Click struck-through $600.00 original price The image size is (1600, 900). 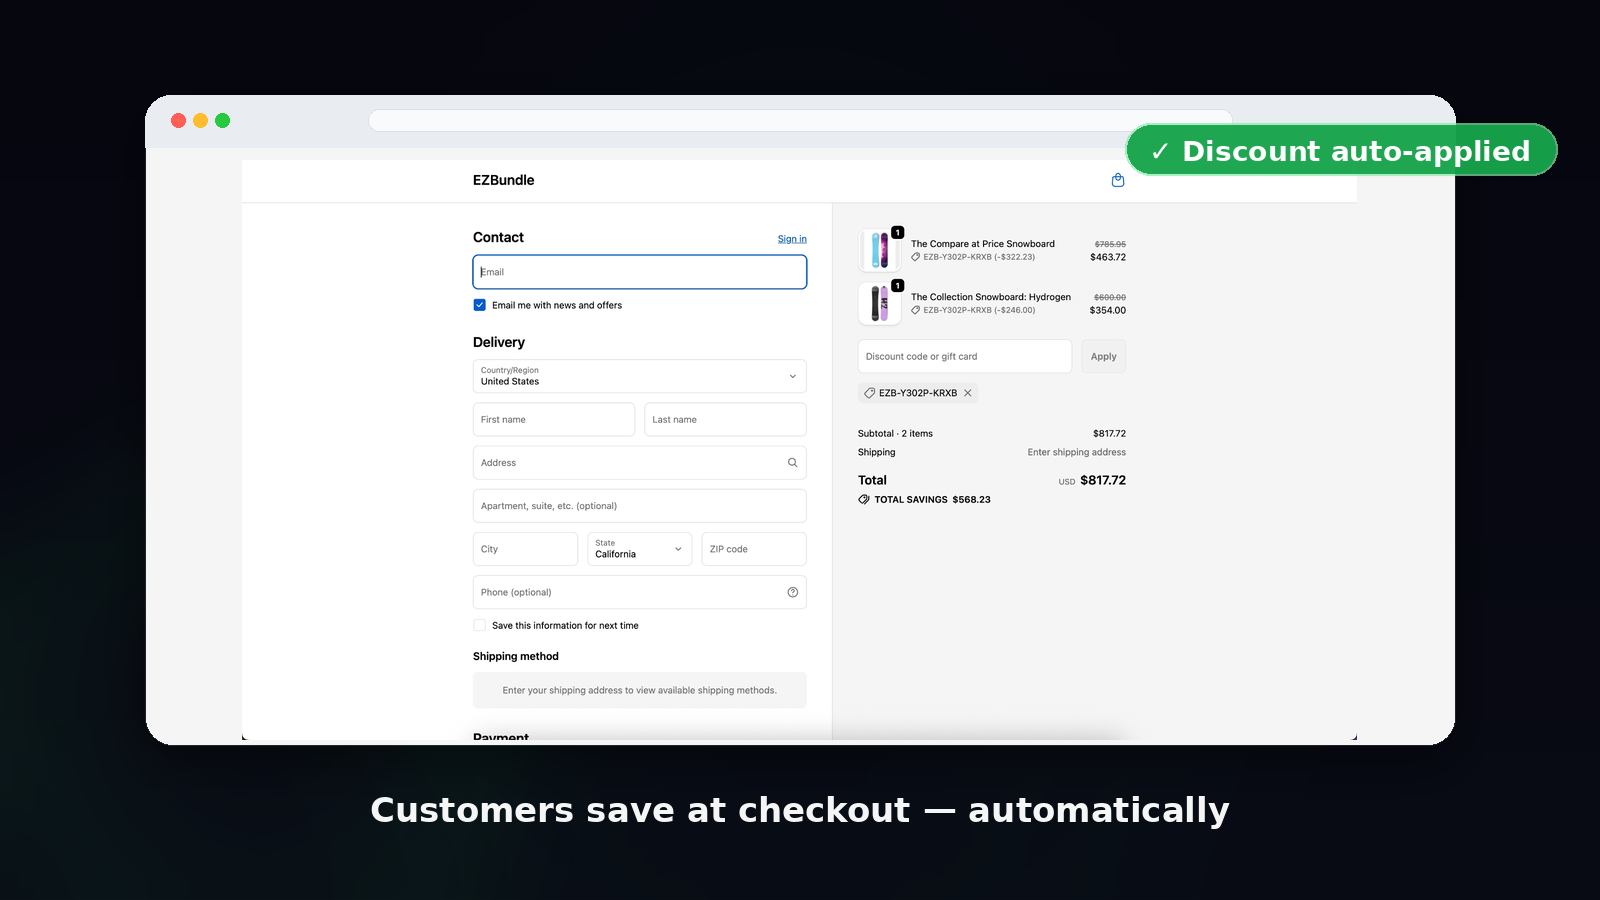(1110, 297)
